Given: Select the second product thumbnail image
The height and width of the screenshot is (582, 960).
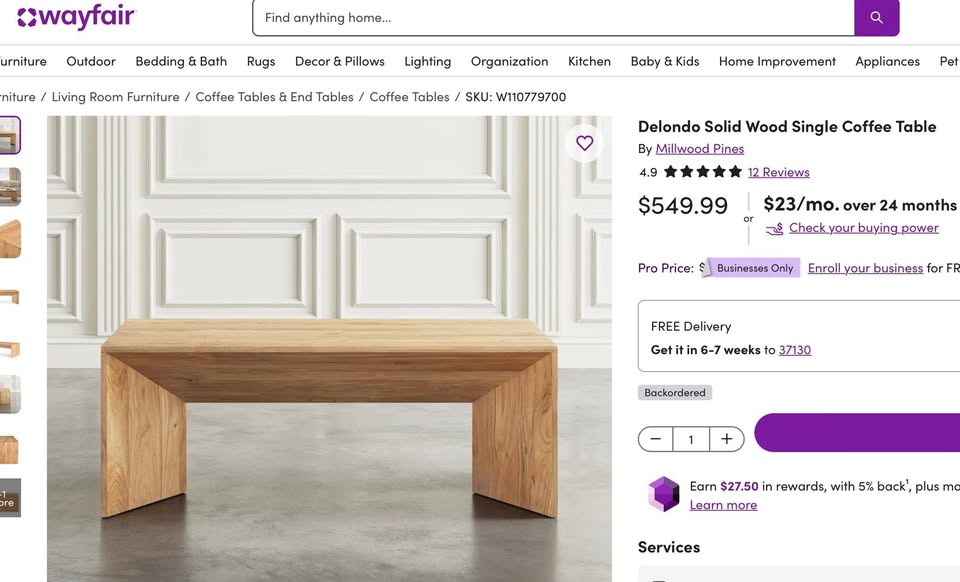Looking at the screenshot, I should pos(10,187).
